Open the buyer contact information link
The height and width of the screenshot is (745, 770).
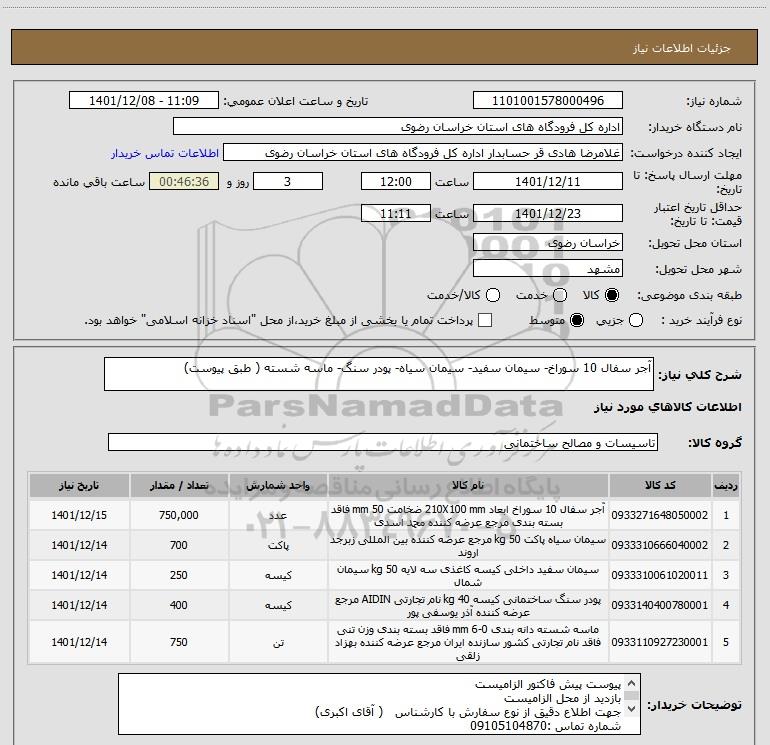point(165,153)
